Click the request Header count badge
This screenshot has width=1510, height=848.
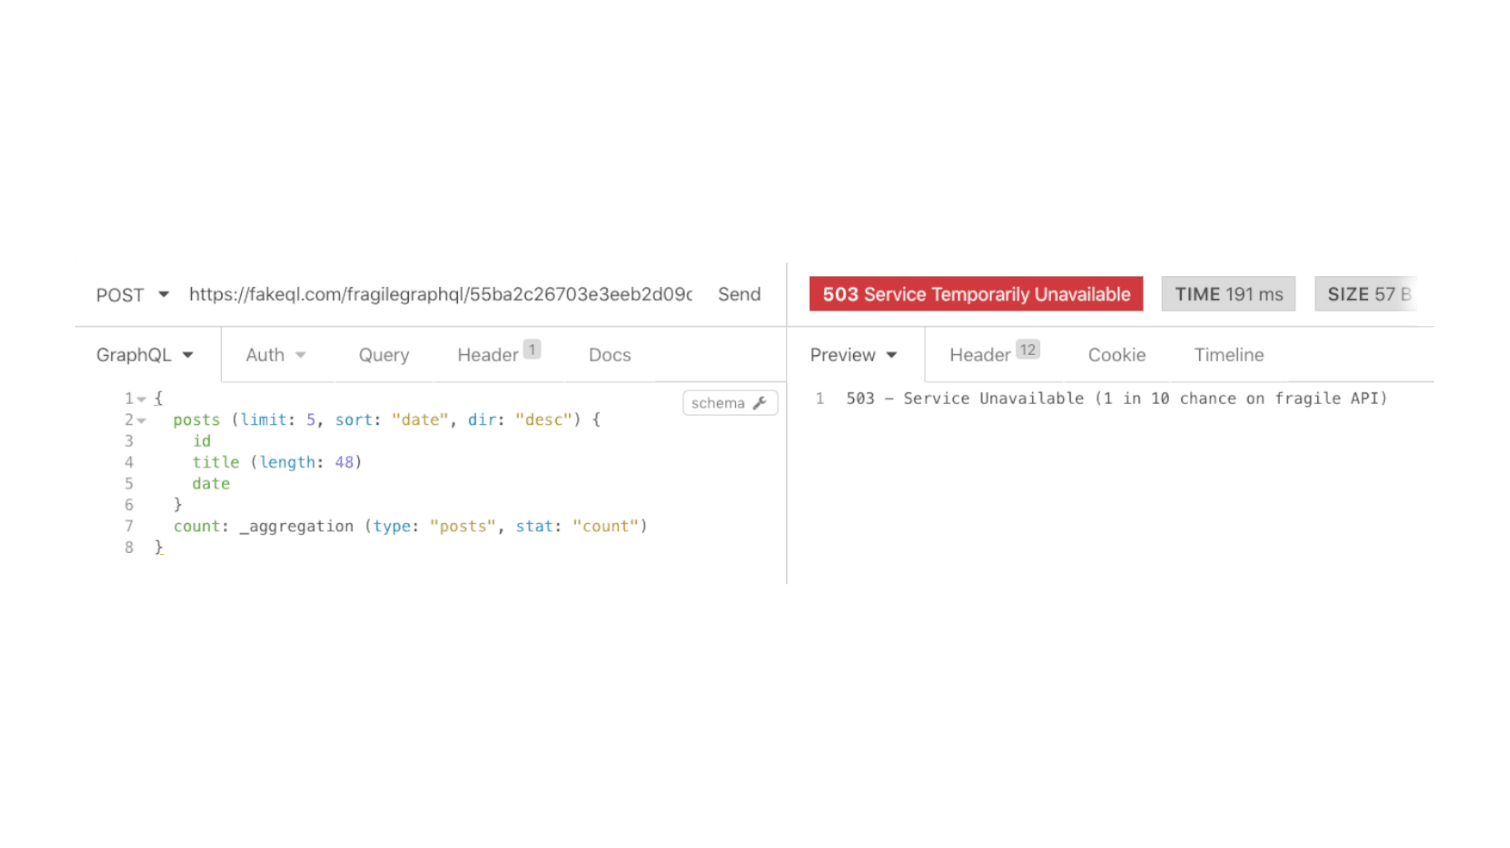pos(532,349)
